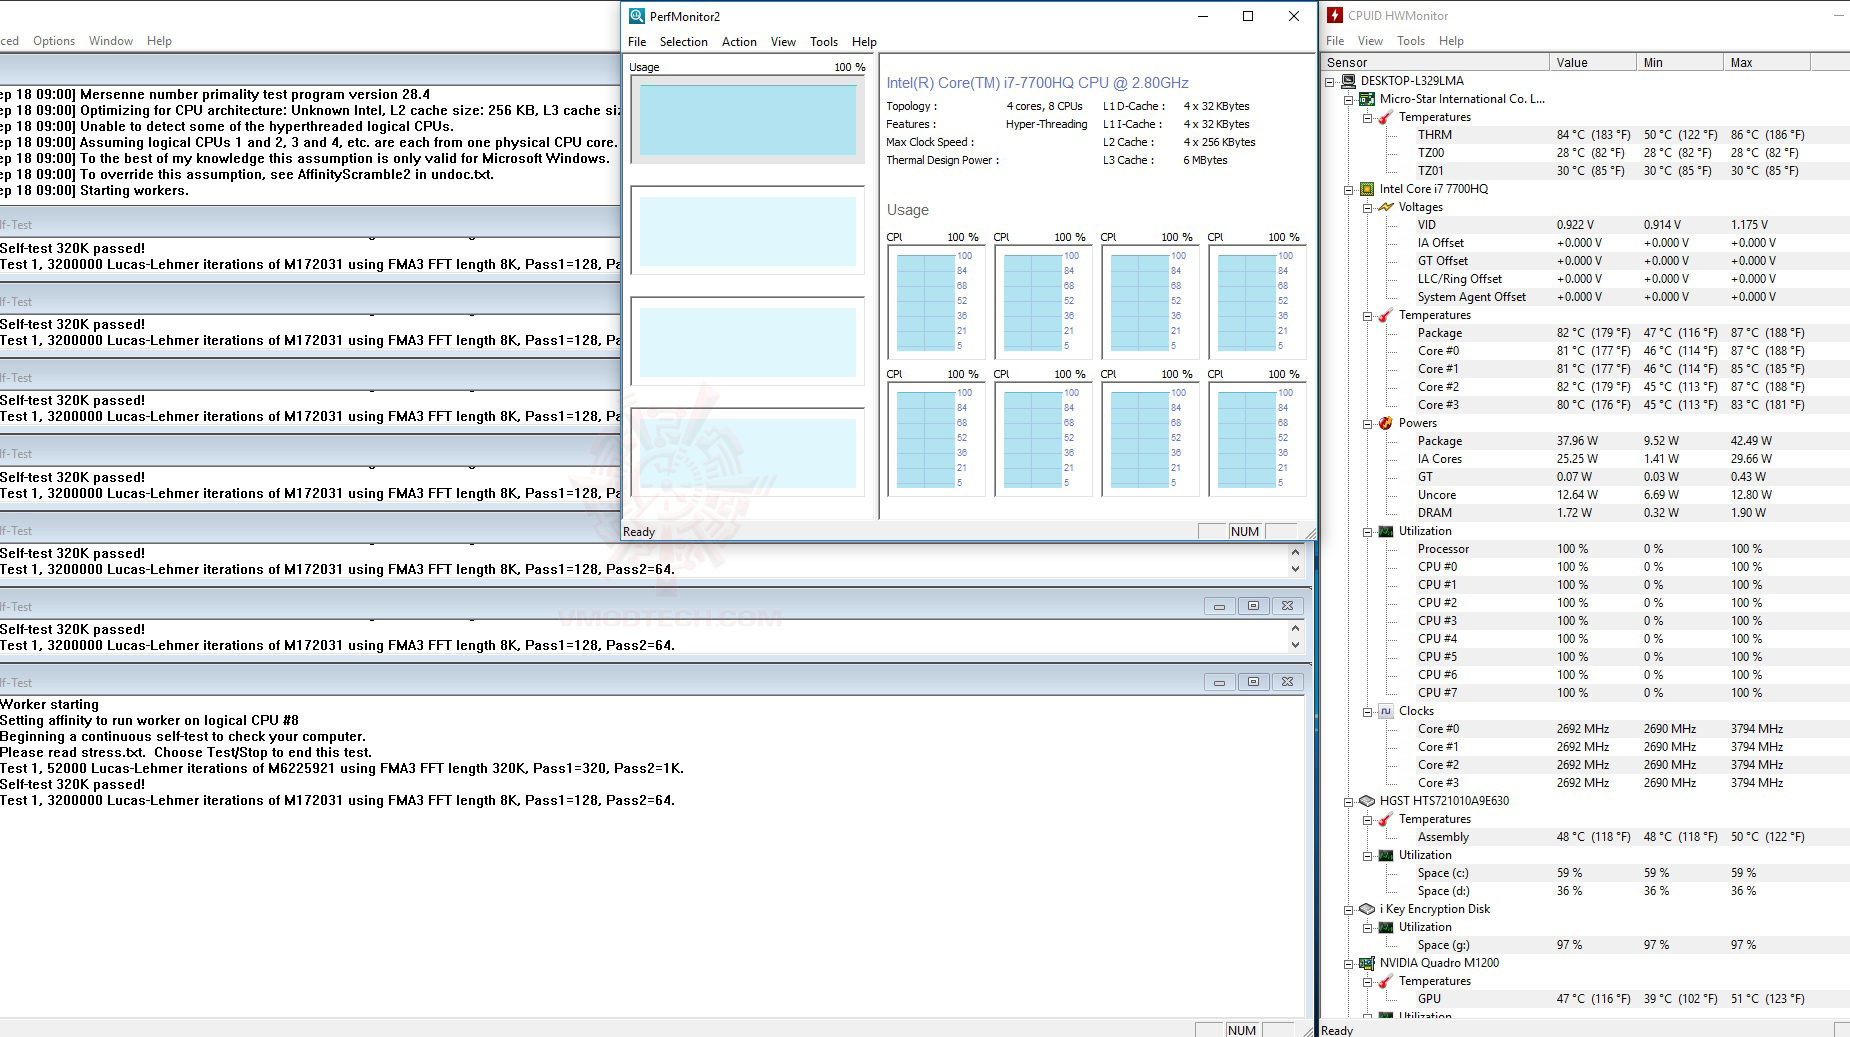Collapse the i Key Encryption Disk node

click(x=1348, y=910)
